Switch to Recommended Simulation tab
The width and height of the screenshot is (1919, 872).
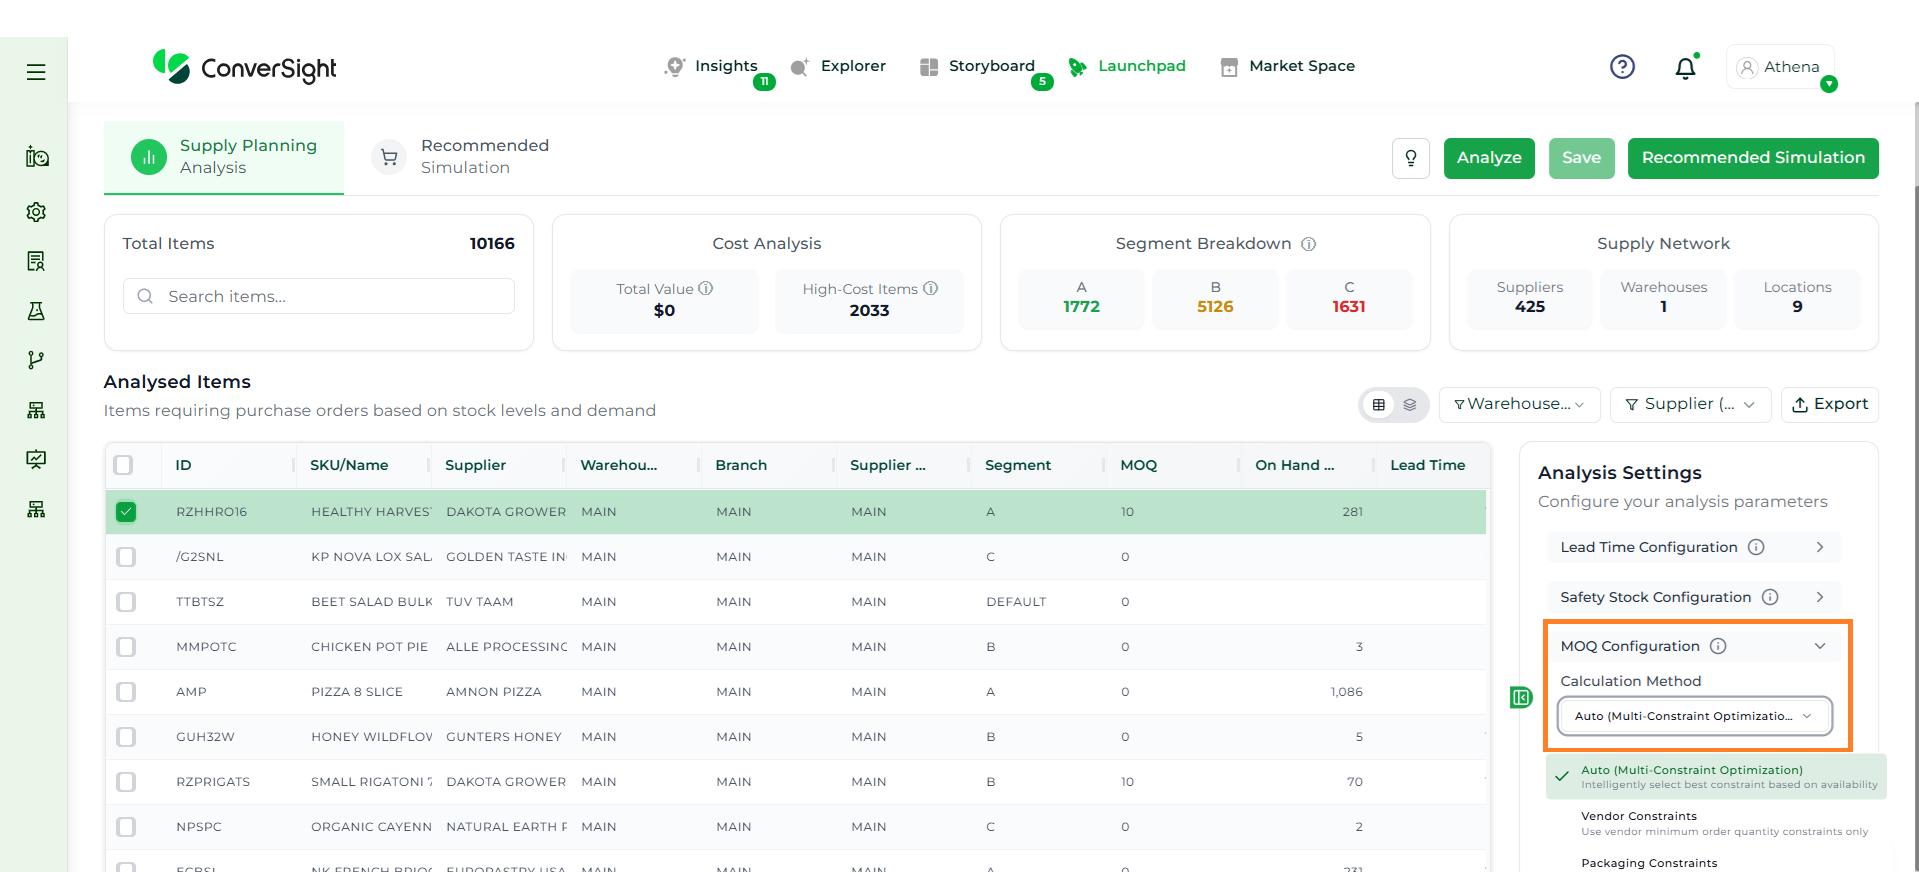(x=464, y=157)
